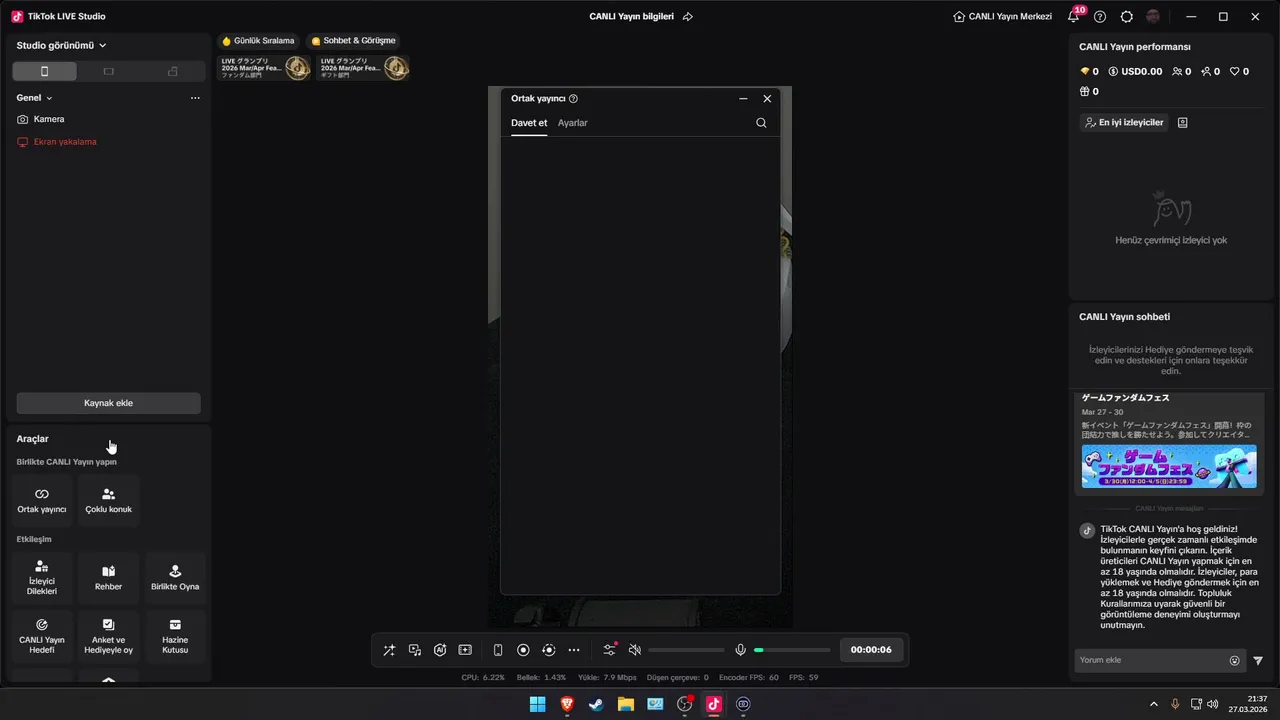Viewport: 1280px width, 720px height.
Task: Click the share arrow next to CANLI Yayın bilgileri
Action: pos(687,17)
